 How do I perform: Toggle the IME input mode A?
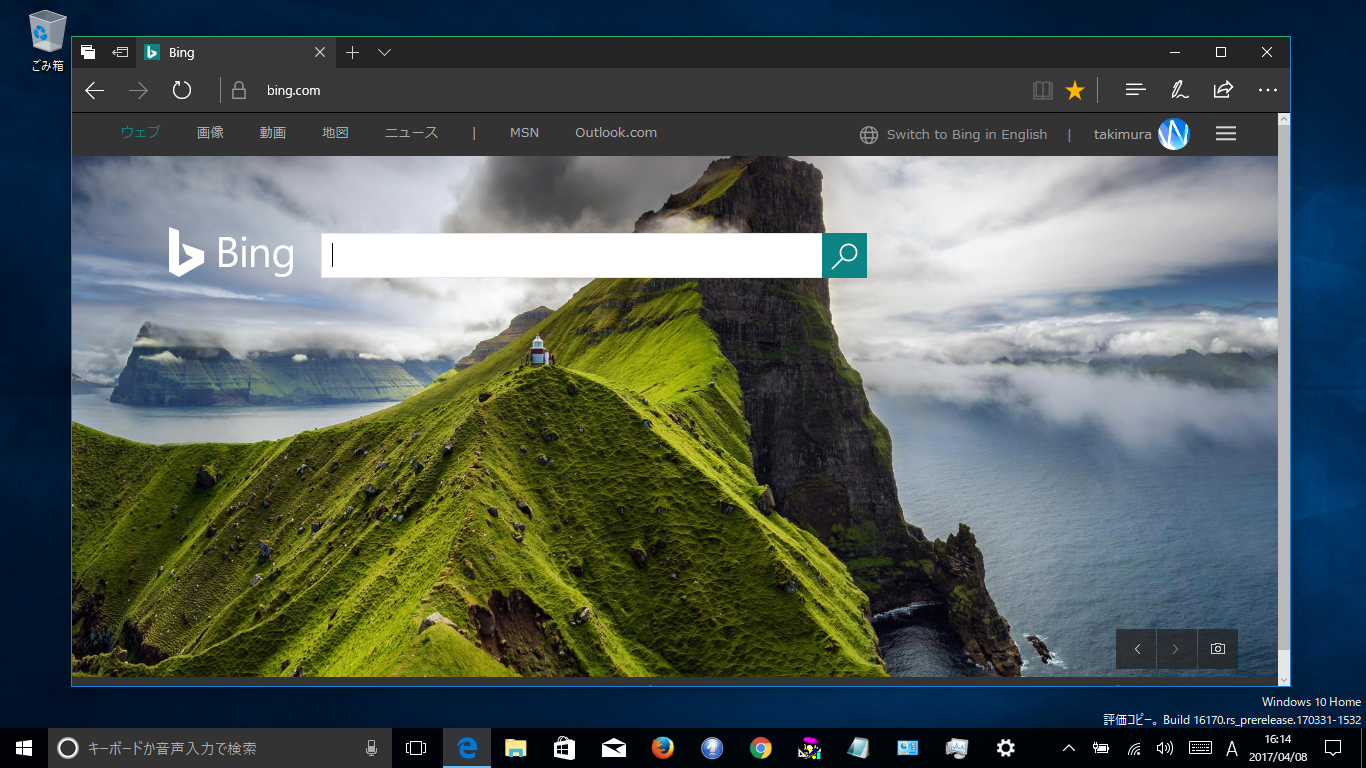1232,748
